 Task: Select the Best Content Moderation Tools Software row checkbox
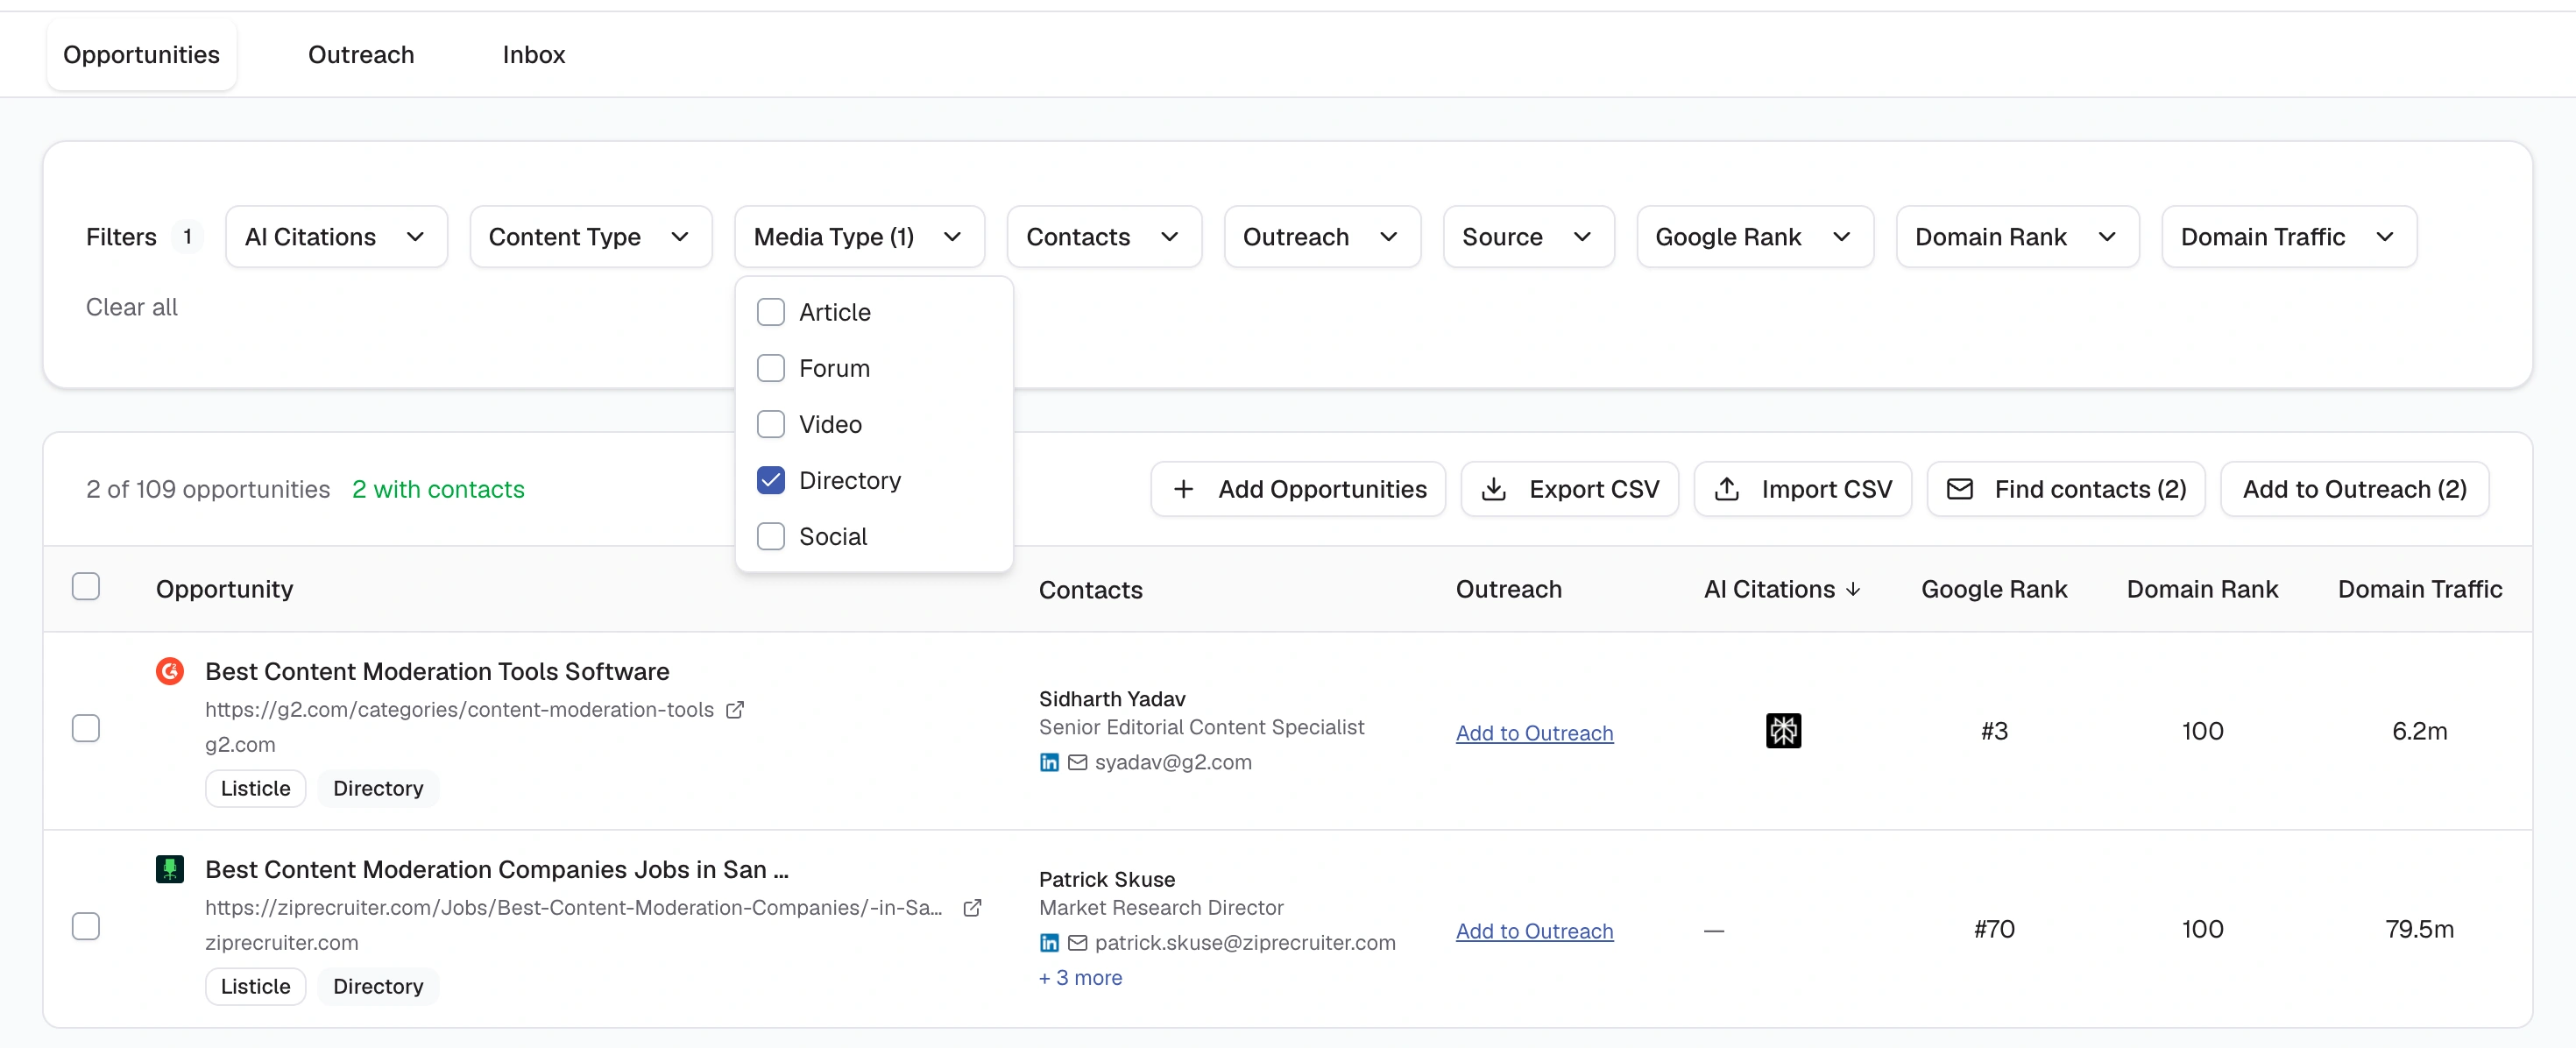(86, 728)
